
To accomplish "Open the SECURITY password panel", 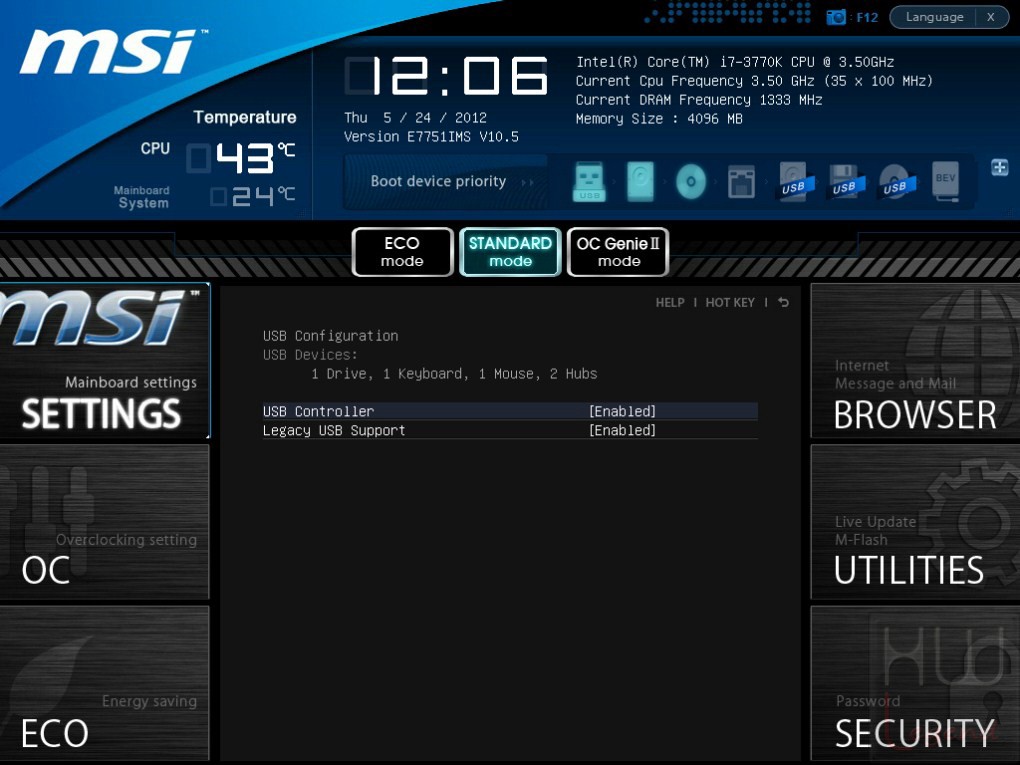I will (x=915, y=683).
